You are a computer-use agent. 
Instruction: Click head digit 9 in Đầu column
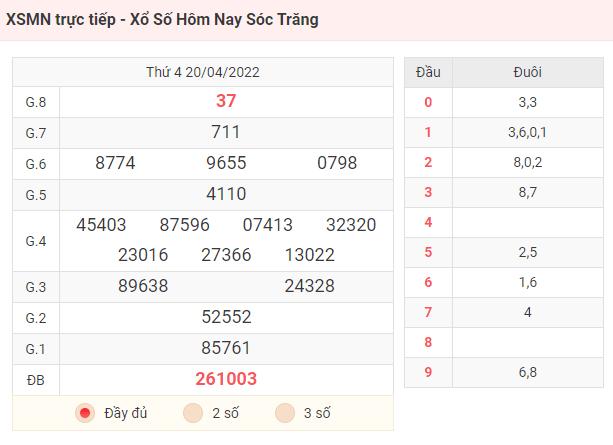[428, 372]
